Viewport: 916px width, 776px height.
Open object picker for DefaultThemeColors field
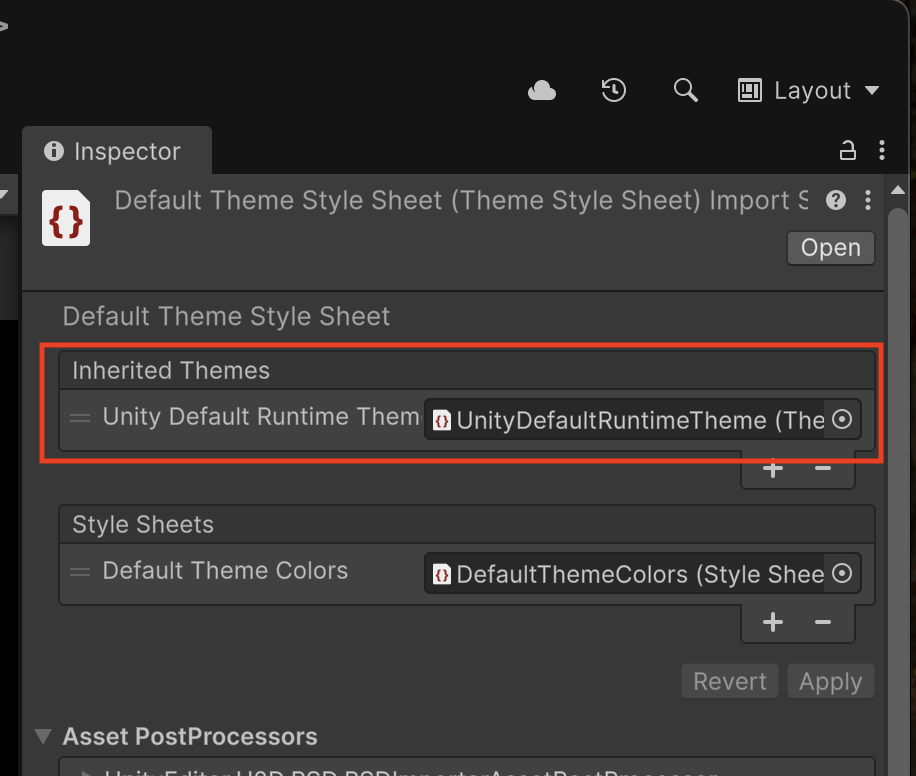[x=842, y=575]
